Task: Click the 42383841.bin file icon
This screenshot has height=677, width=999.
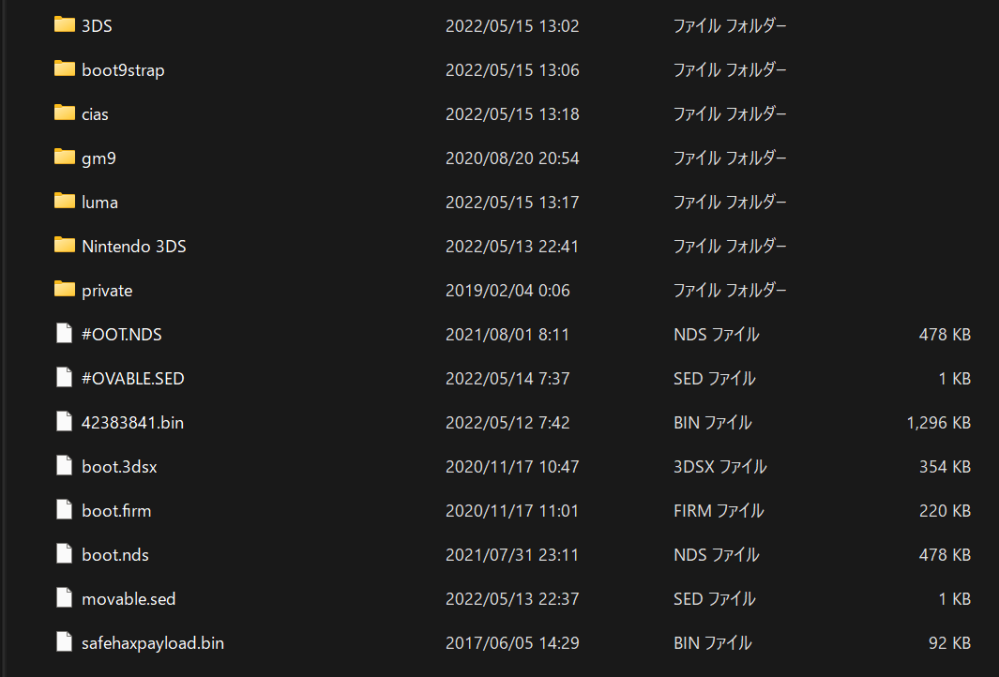Action: pyautogui.click(x=64, y=422)
